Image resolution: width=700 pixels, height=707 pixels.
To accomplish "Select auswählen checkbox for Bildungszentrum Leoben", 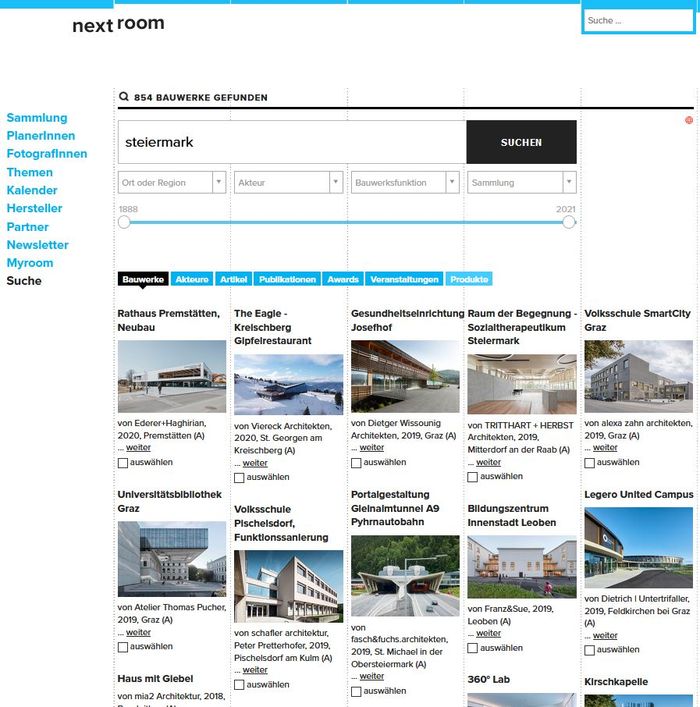I will click(473, 648).
